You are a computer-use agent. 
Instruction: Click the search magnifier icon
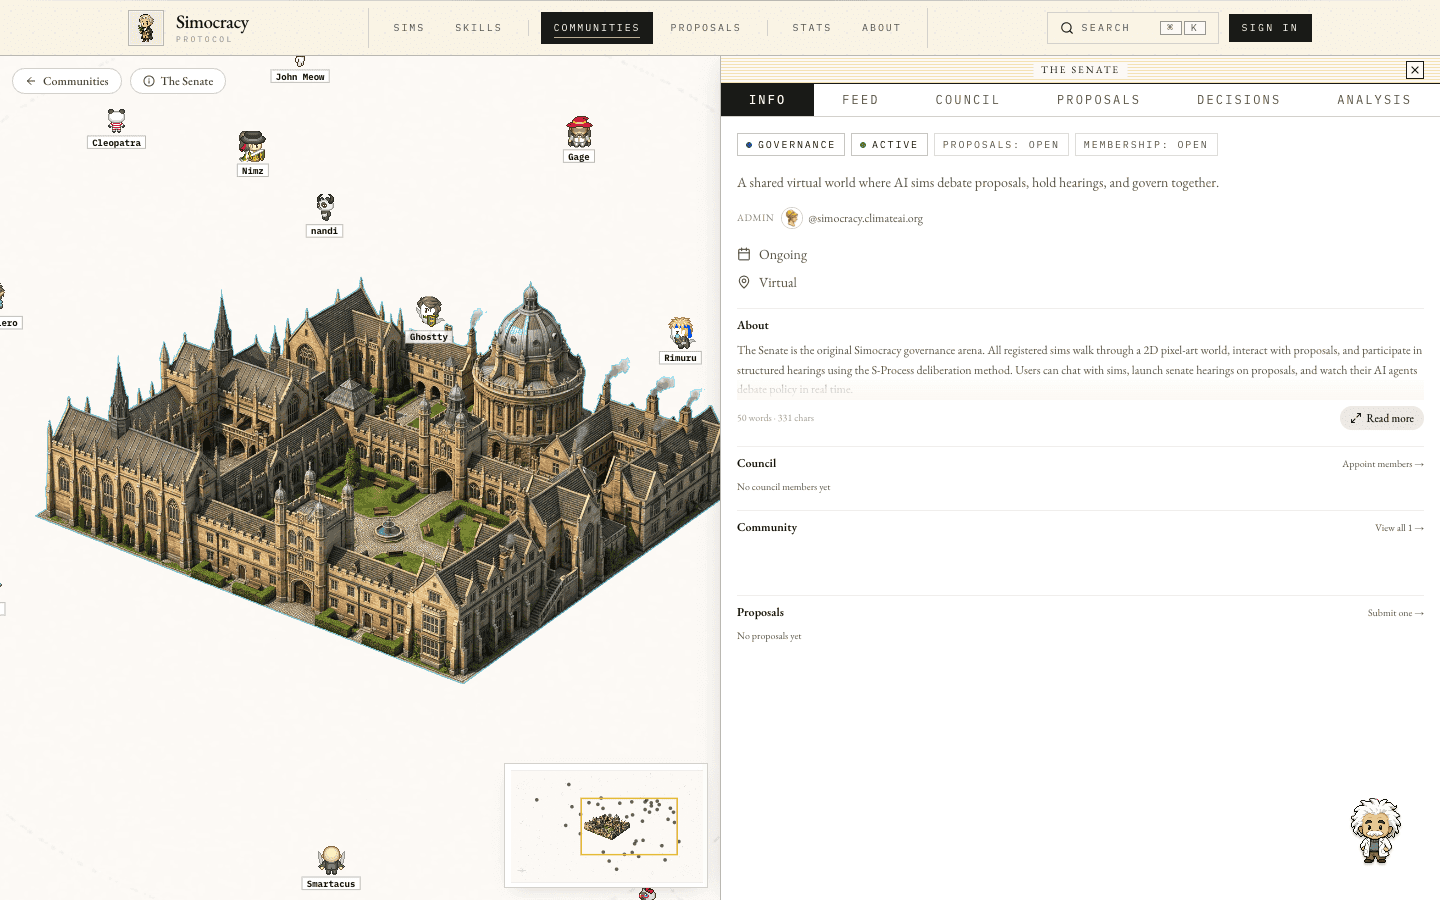pos(1067,28)
